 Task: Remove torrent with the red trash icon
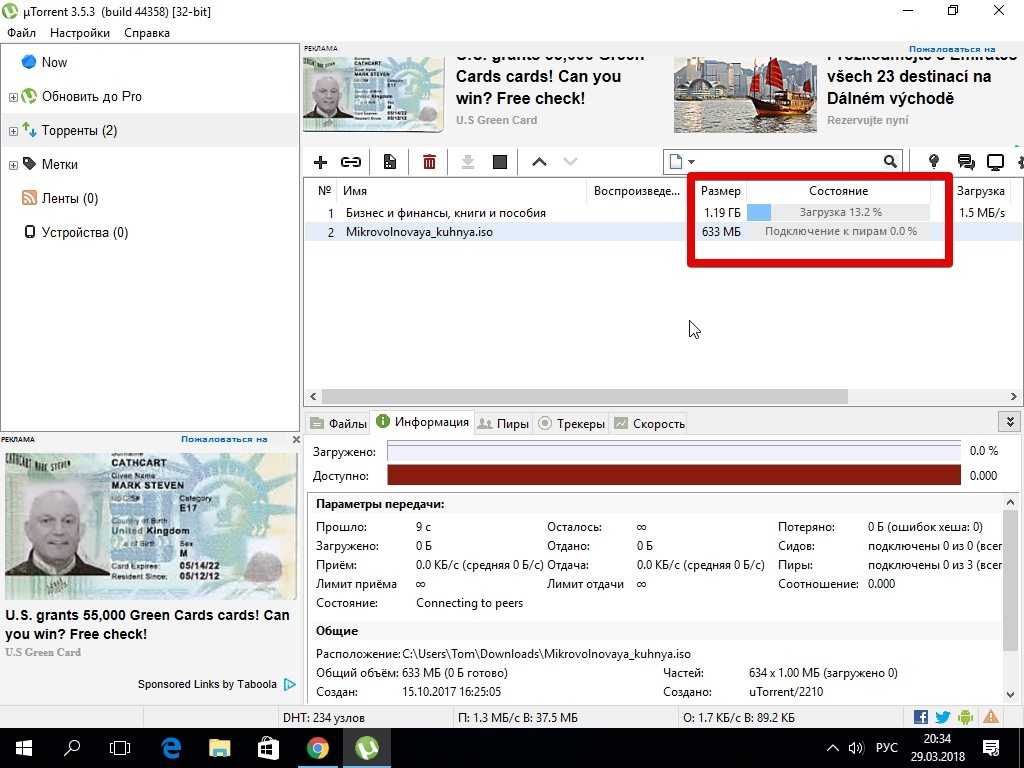429,162
